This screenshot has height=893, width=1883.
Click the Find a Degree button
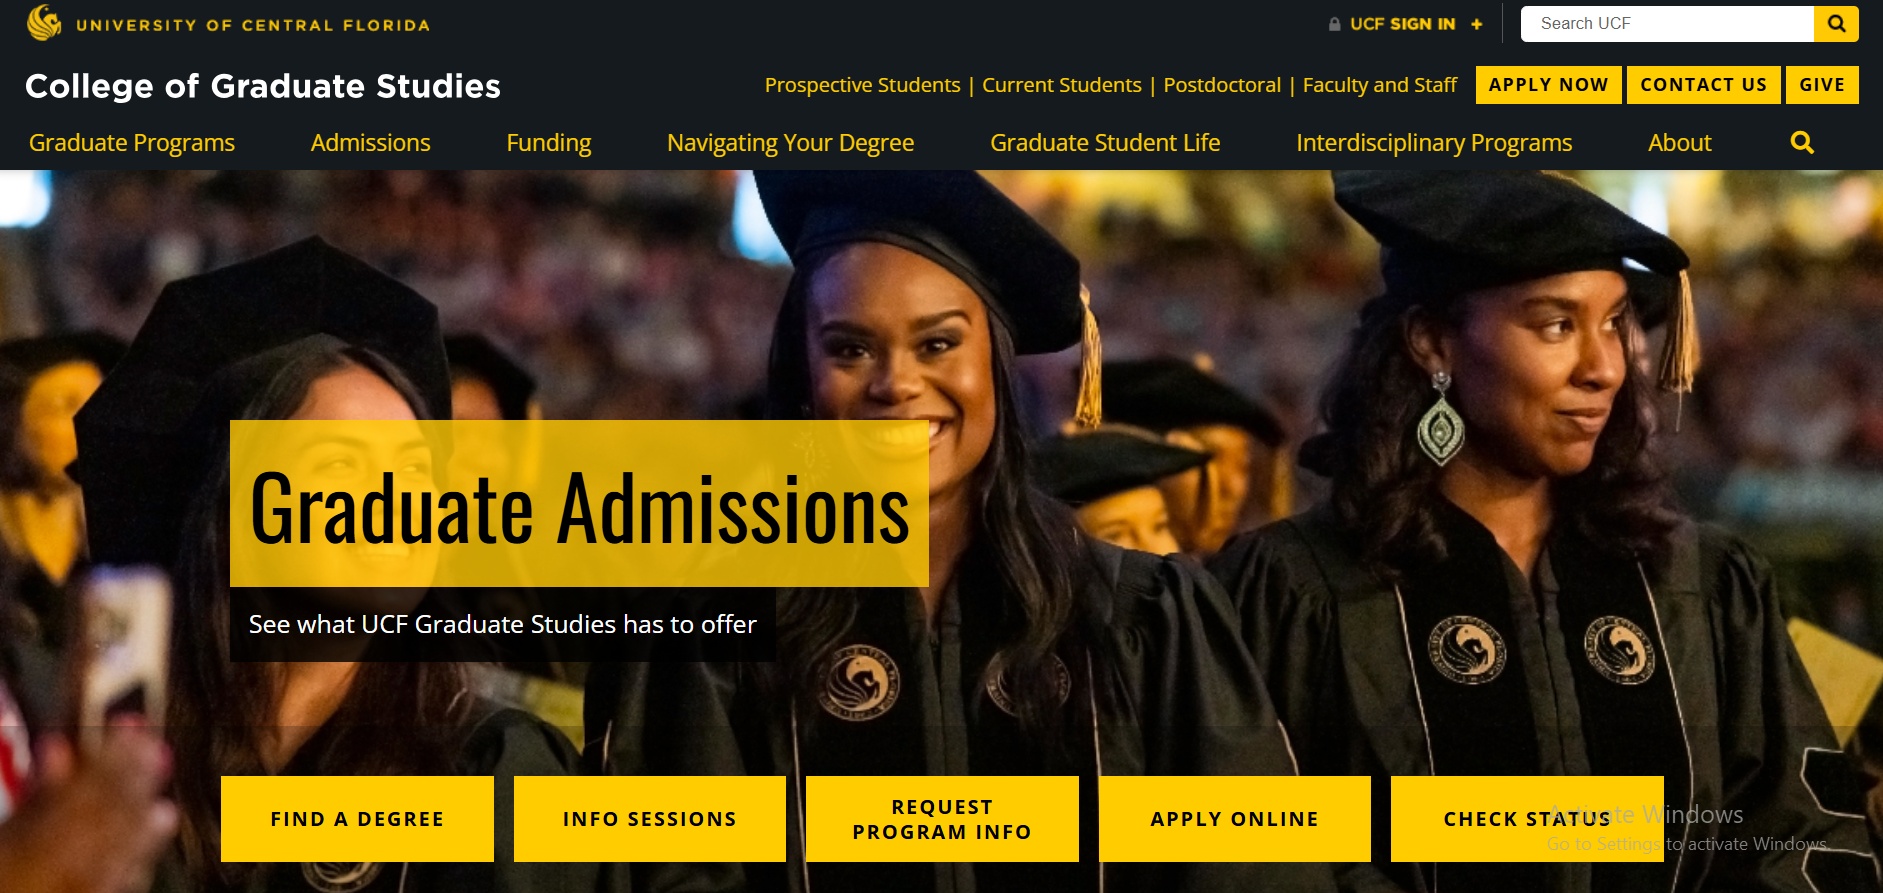pyautogui.click(x=357, y=819)
